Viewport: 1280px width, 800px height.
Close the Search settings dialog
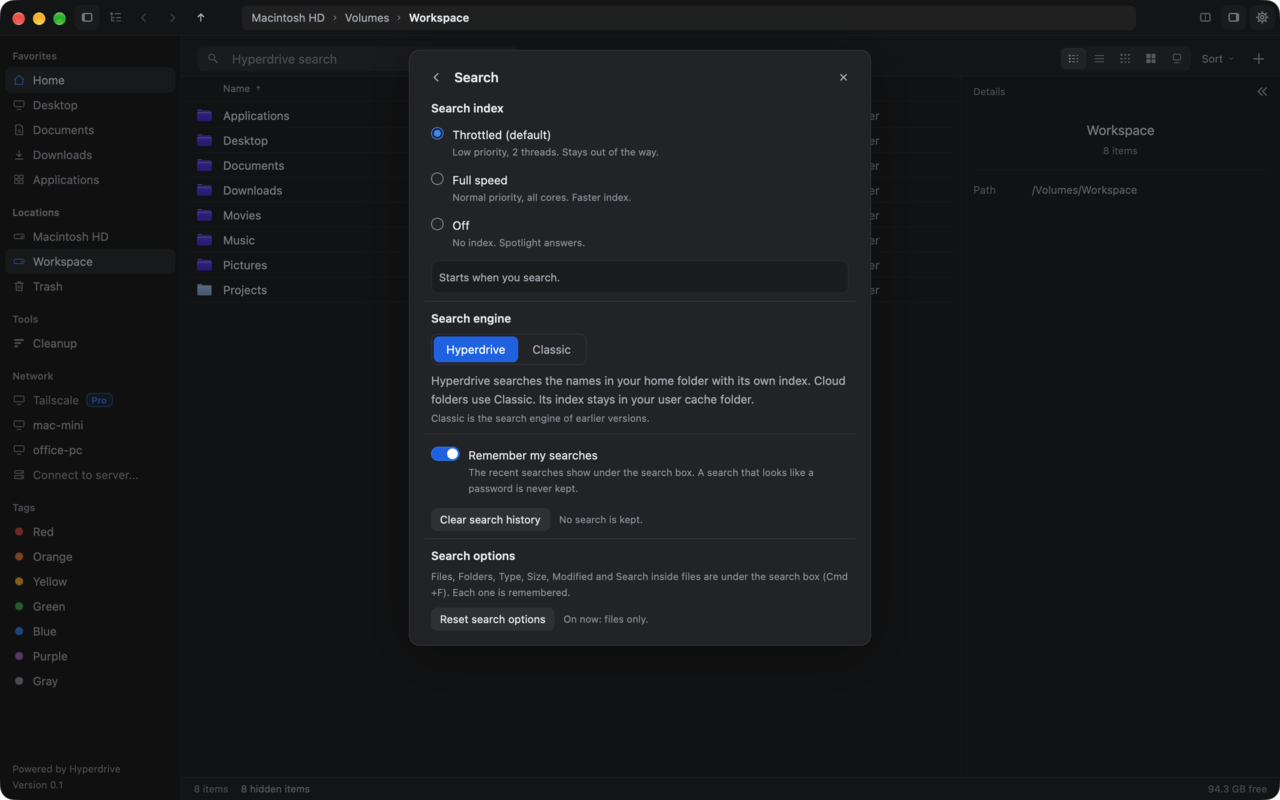pos(843,78)
